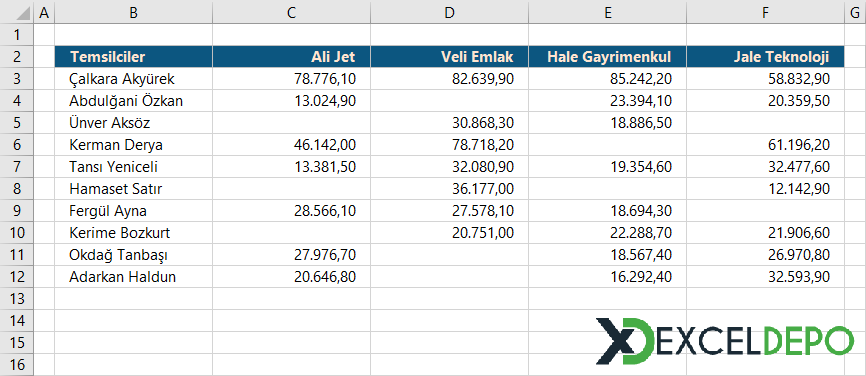Click the Veli Emlak header cell

450,57
